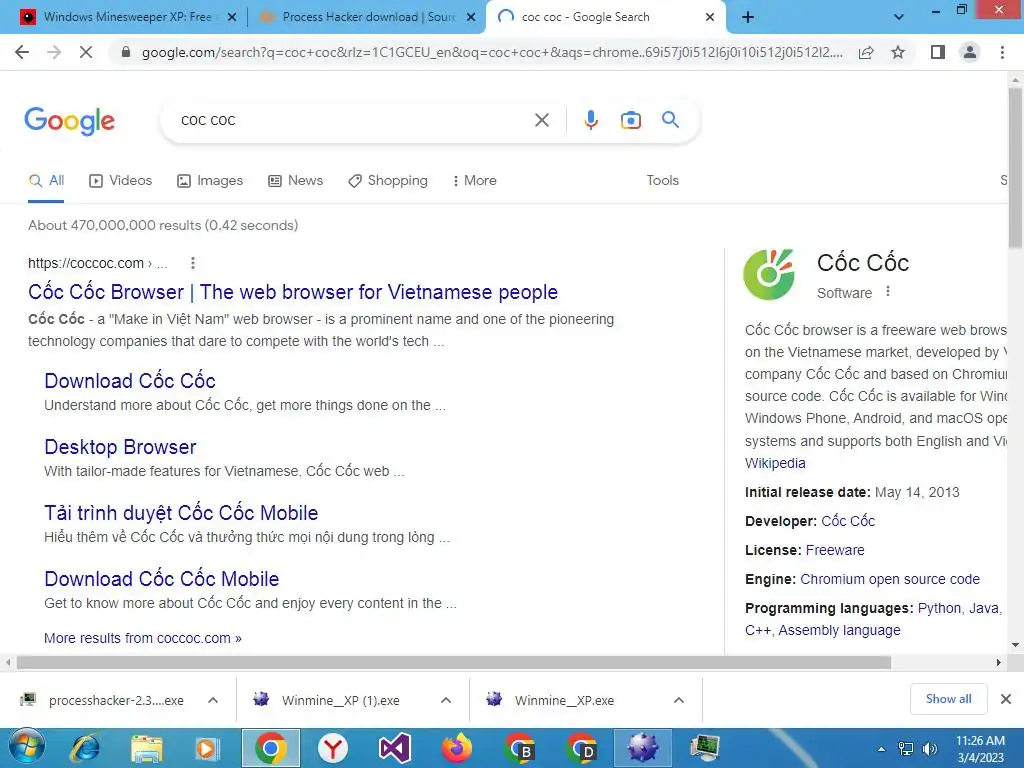Open more options beside Software label
Viewport: 1024px width, 768px height.
click(888, 292)
